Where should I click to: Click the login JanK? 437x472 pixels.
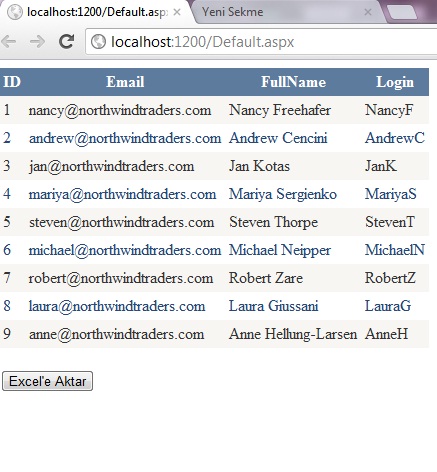tap(381, 166)
